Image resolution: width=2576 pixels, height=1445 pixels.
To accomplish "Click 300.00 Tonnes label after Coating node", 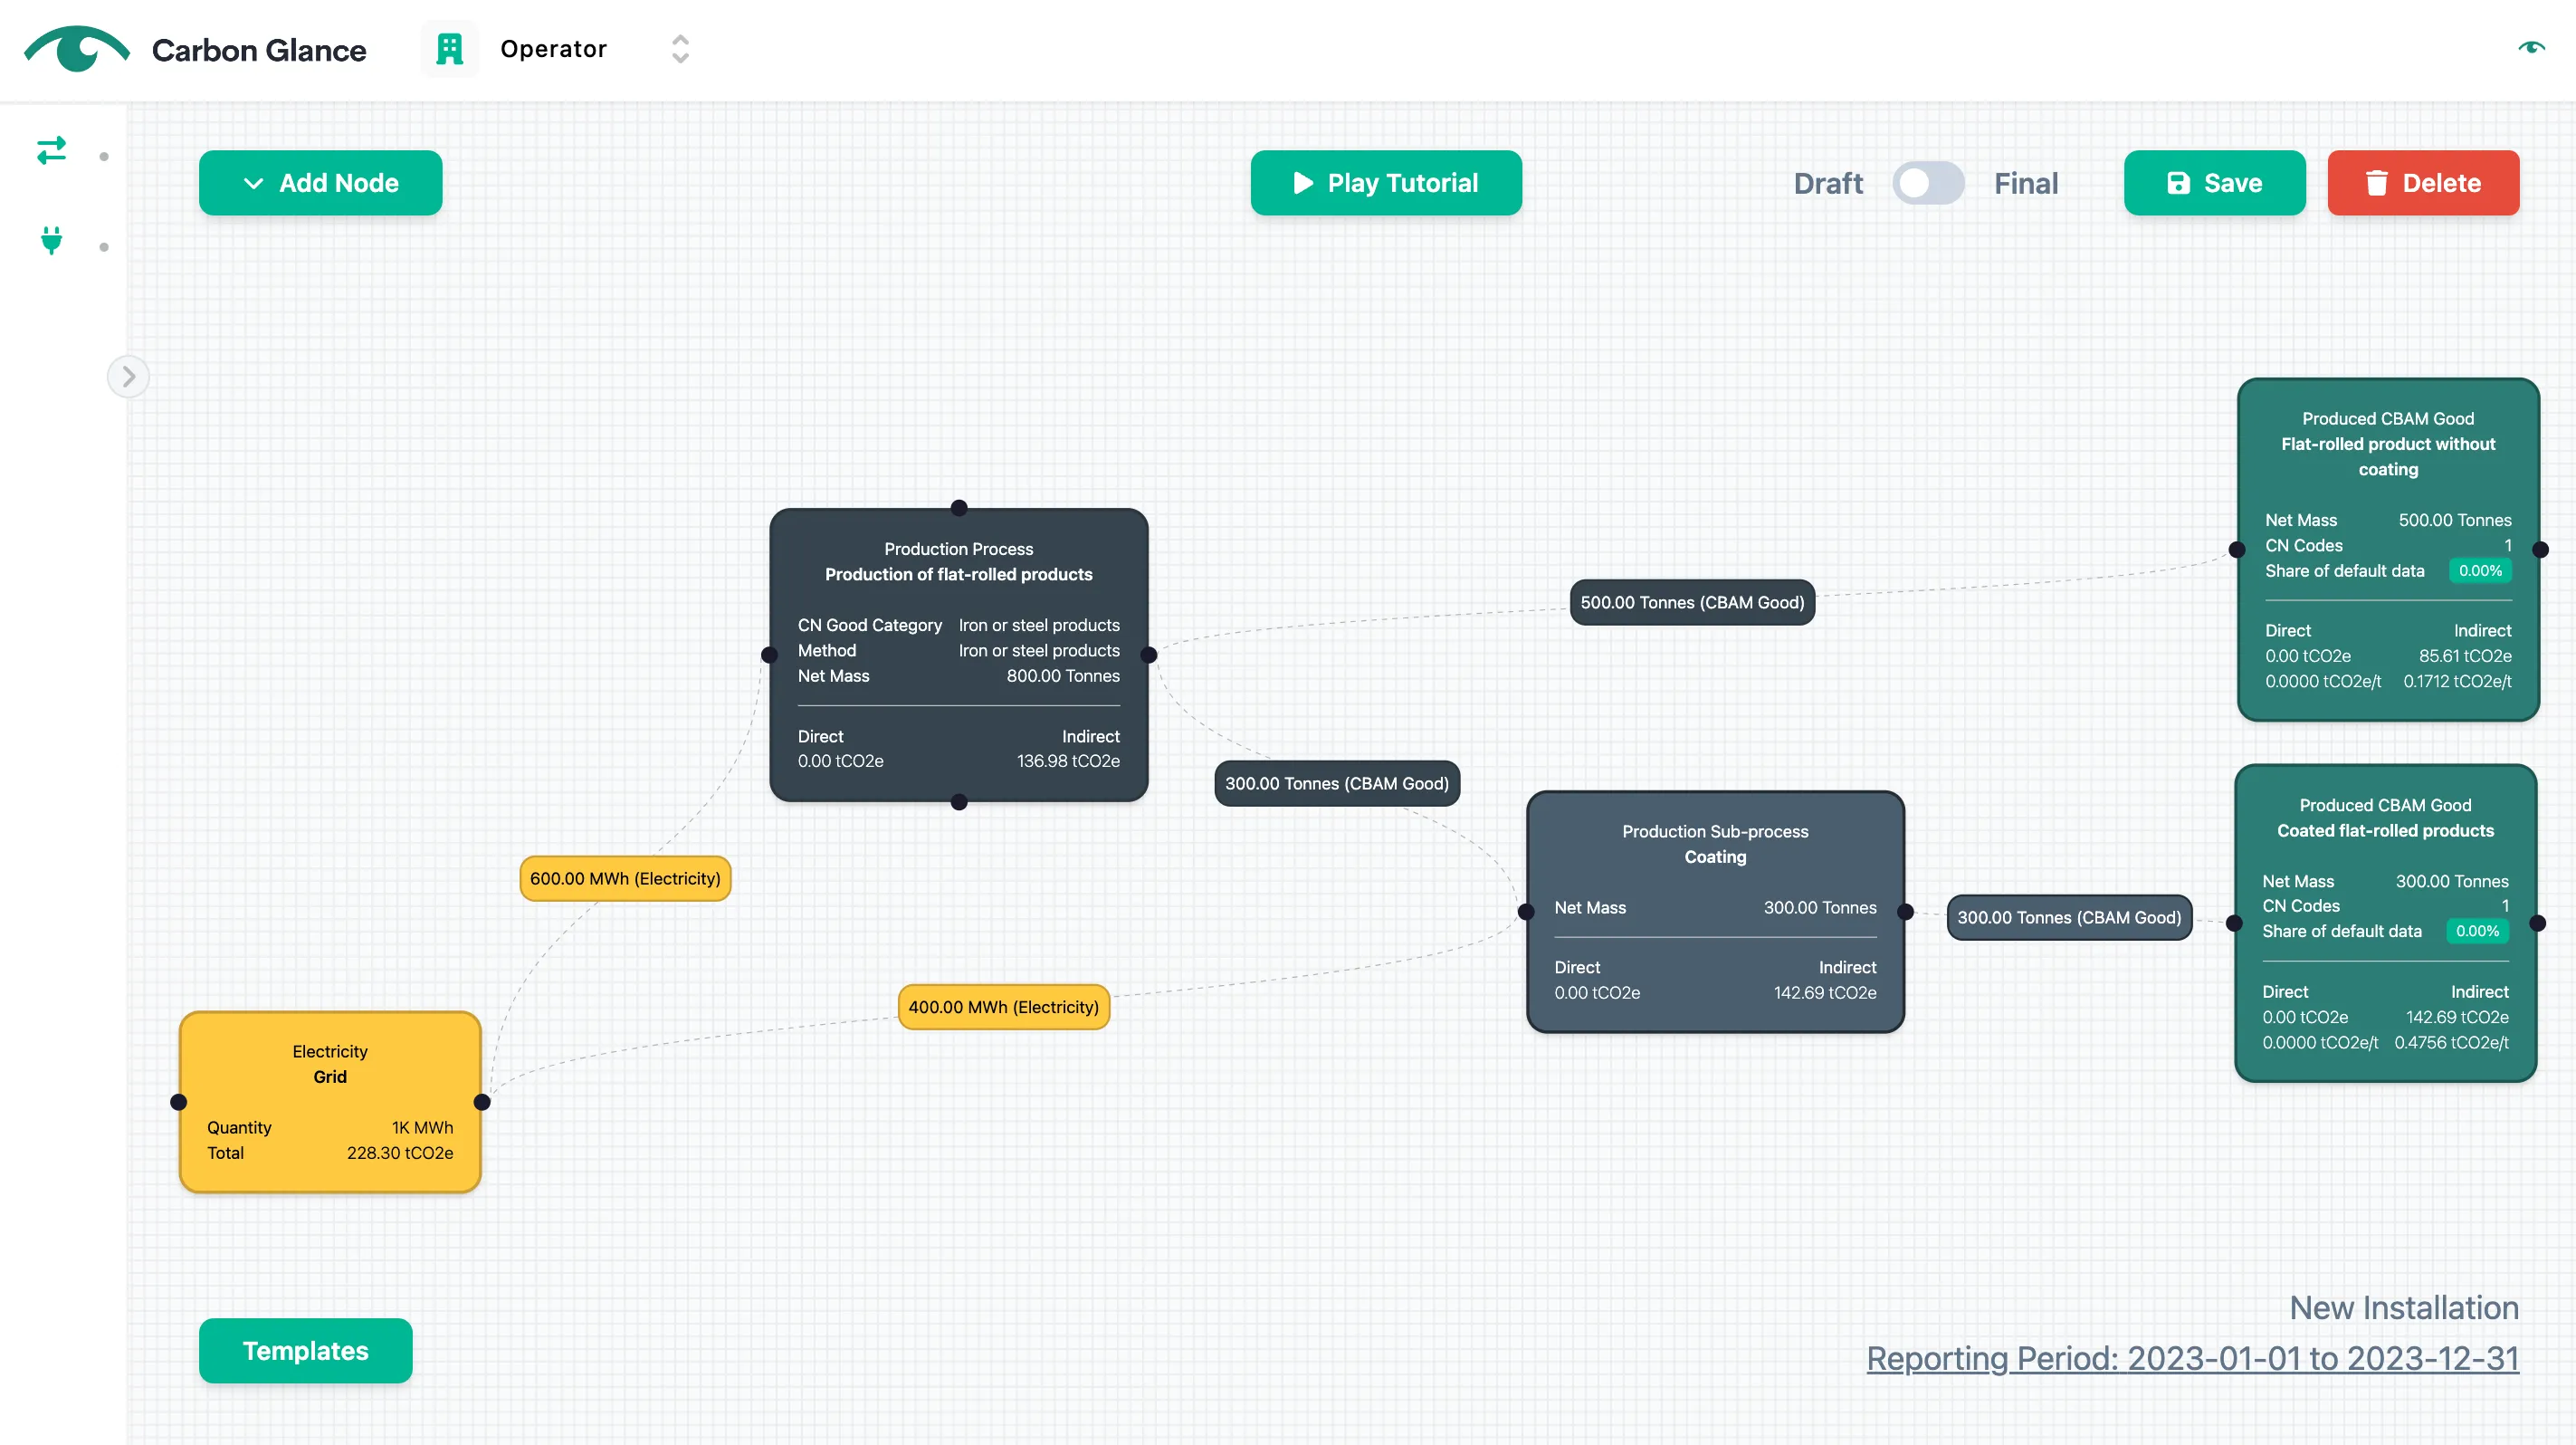I will pos(2069,917).
